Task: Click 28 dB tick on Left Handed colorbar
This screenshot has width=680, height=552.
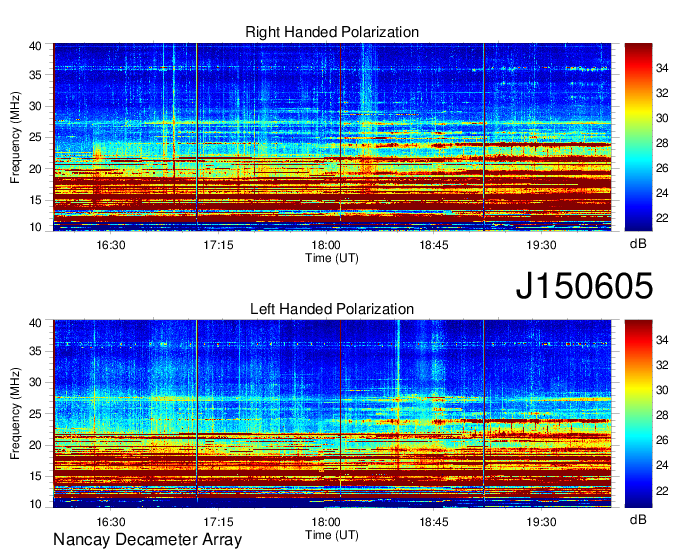Action: point(662,415)
